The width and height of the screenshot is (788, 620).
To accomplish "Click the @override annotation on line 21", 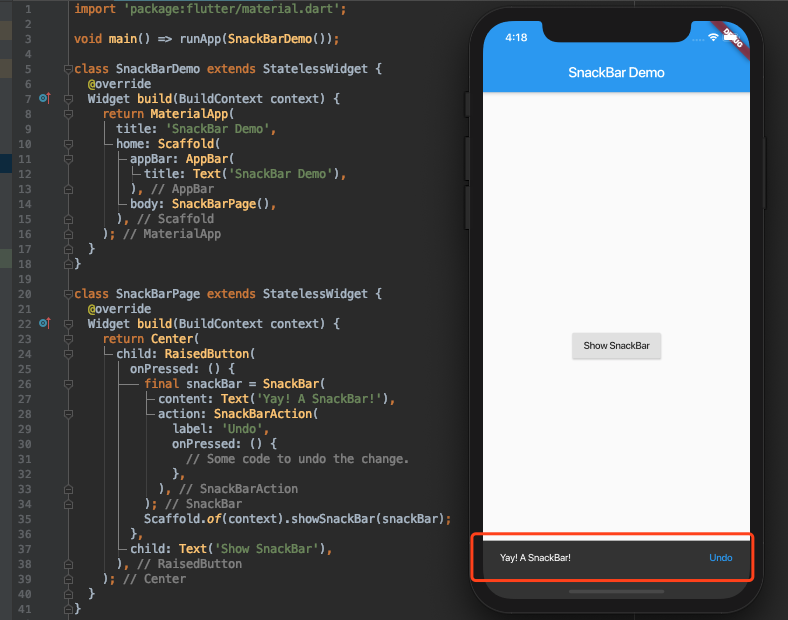I will click(119, 309).
